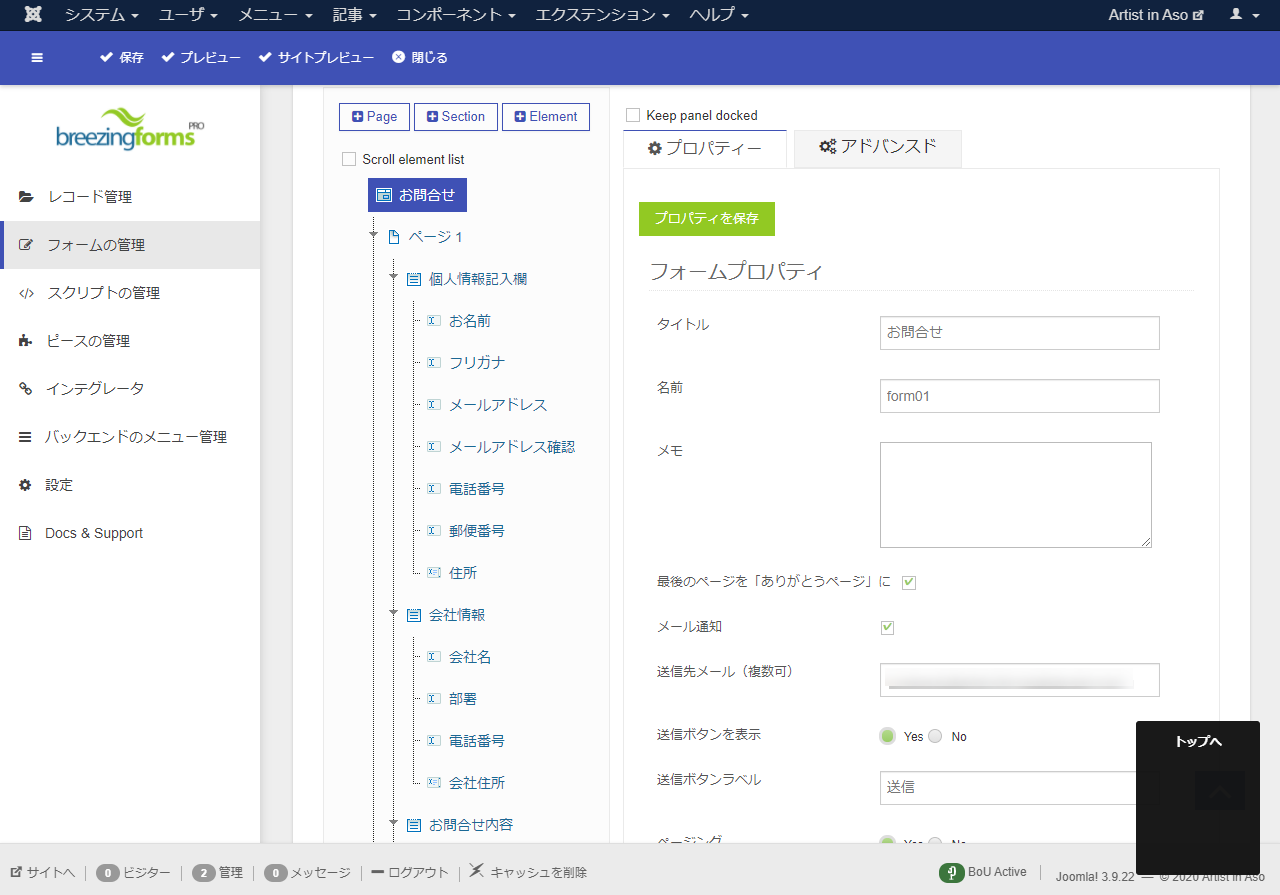Toggle the メール通知 checkbox

point(886,627)
